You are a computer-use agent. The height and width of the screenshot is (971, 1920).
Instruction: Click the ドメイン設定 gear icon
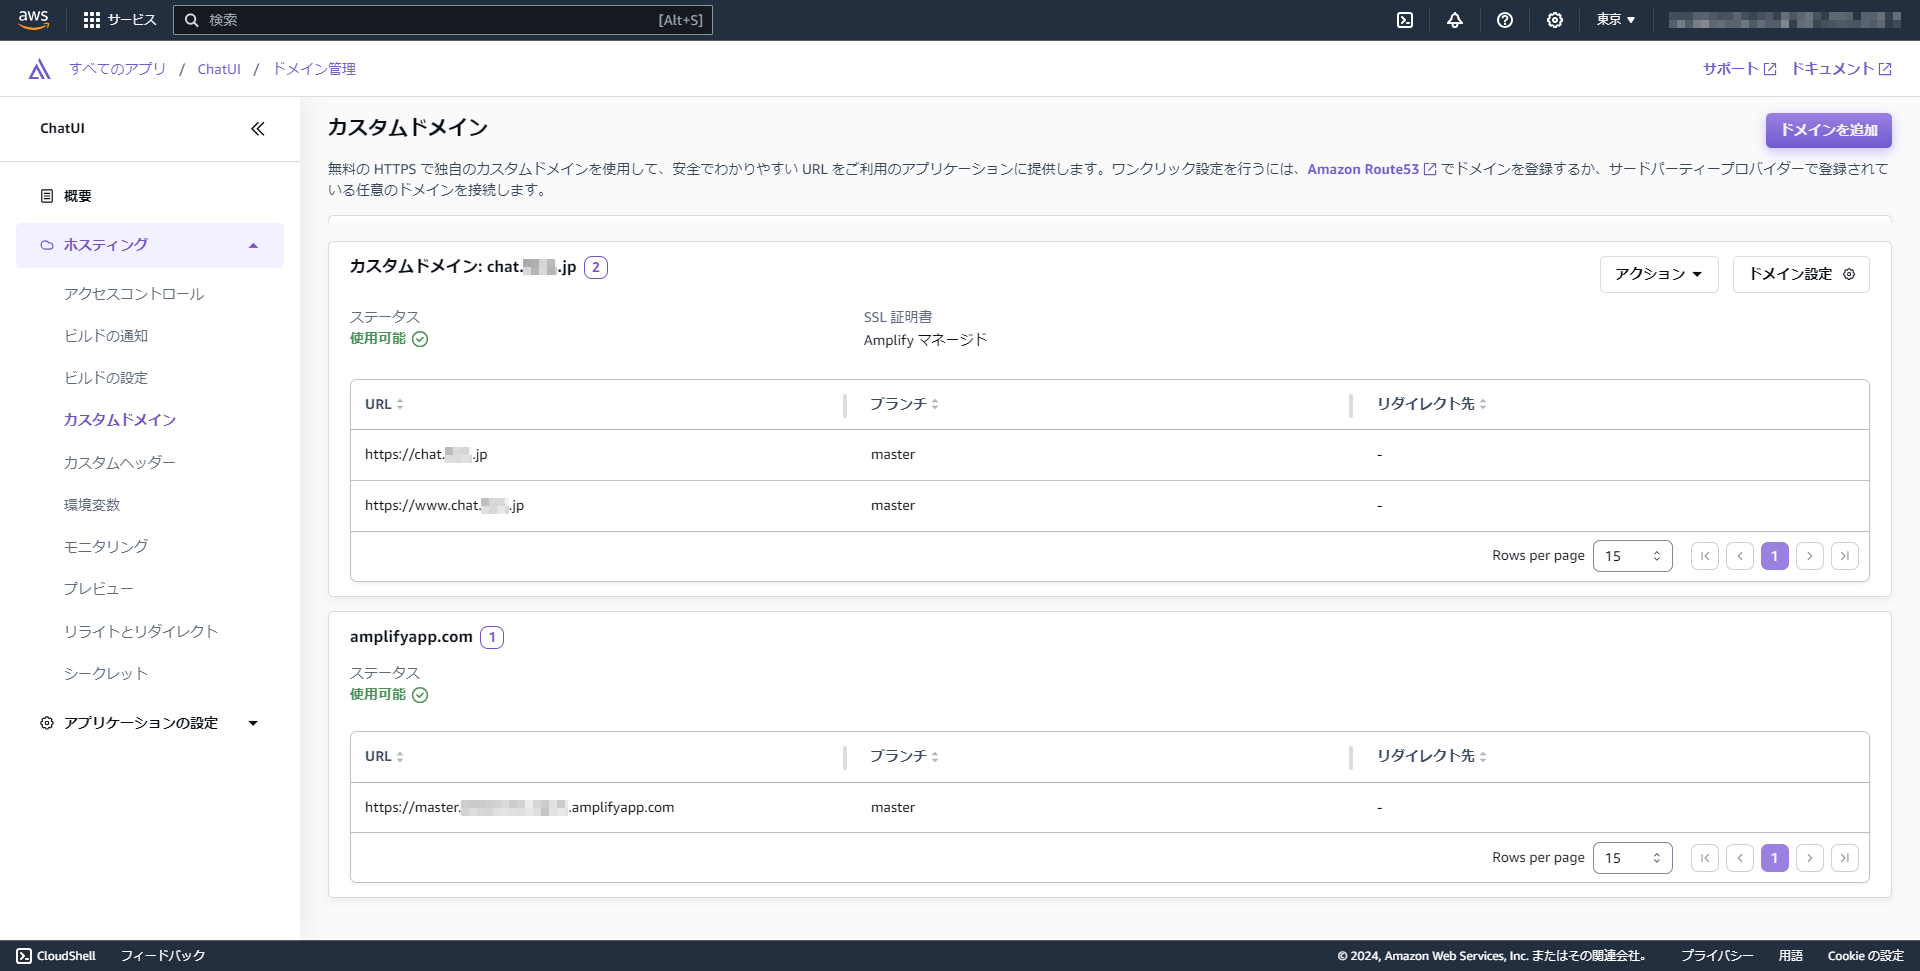1849,274
